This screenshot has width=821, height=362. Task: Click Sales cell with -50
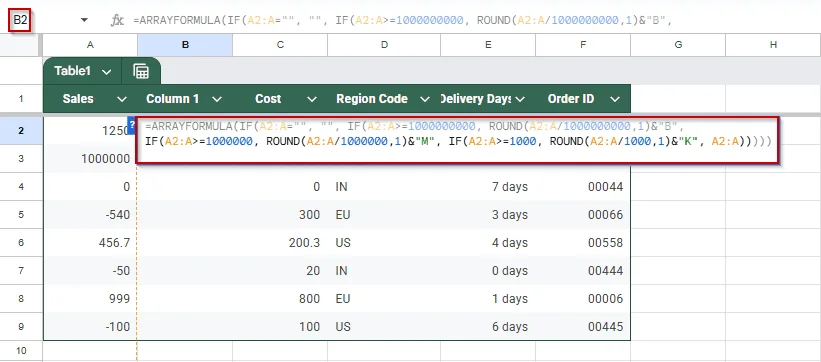(90, 270)
